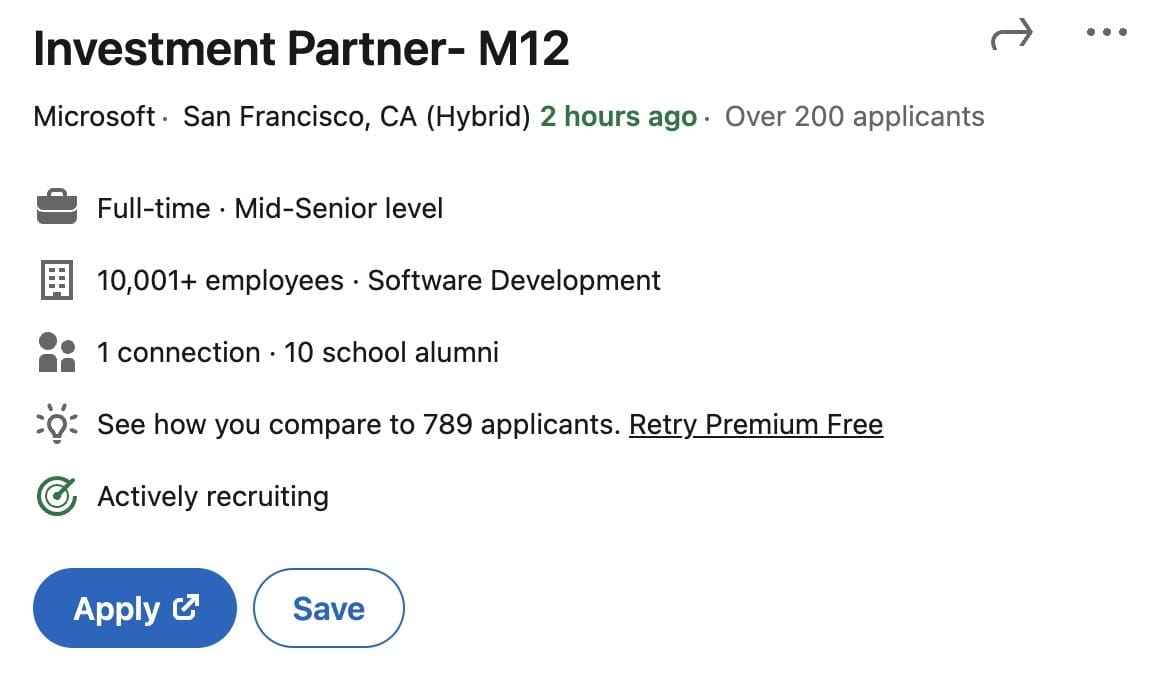This screenshot has width=1174, height=678.
Task: Click the 1 connection text
Action: (178, 353)
